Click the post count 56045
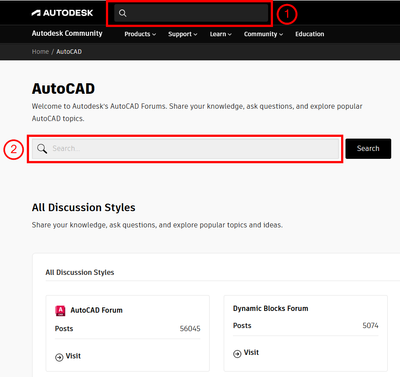Screen dimensions: 400x377 [x=190, y=329]
